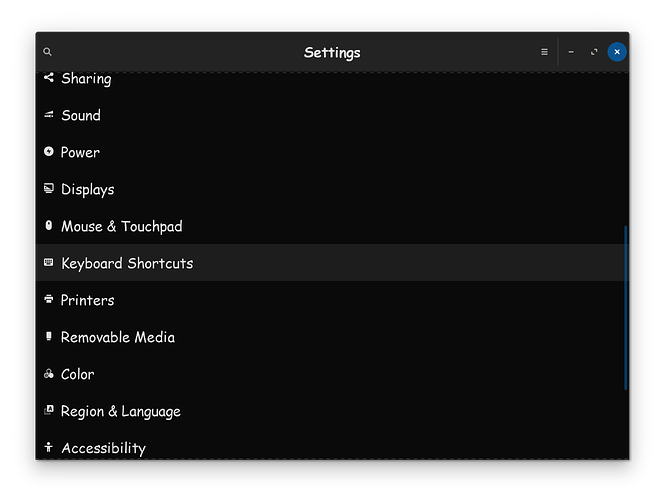The height and width of the screenshot is (500, 666).
Task: Open Region & Language settings
Action: click(x=330, y=410)
